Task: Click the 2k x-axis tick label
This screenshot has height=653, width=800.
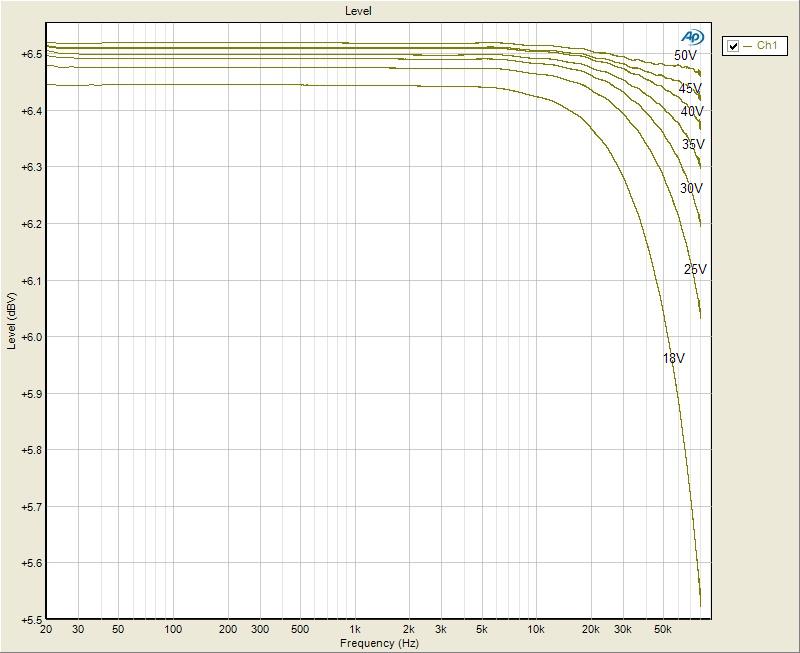Action: [409, 630]
